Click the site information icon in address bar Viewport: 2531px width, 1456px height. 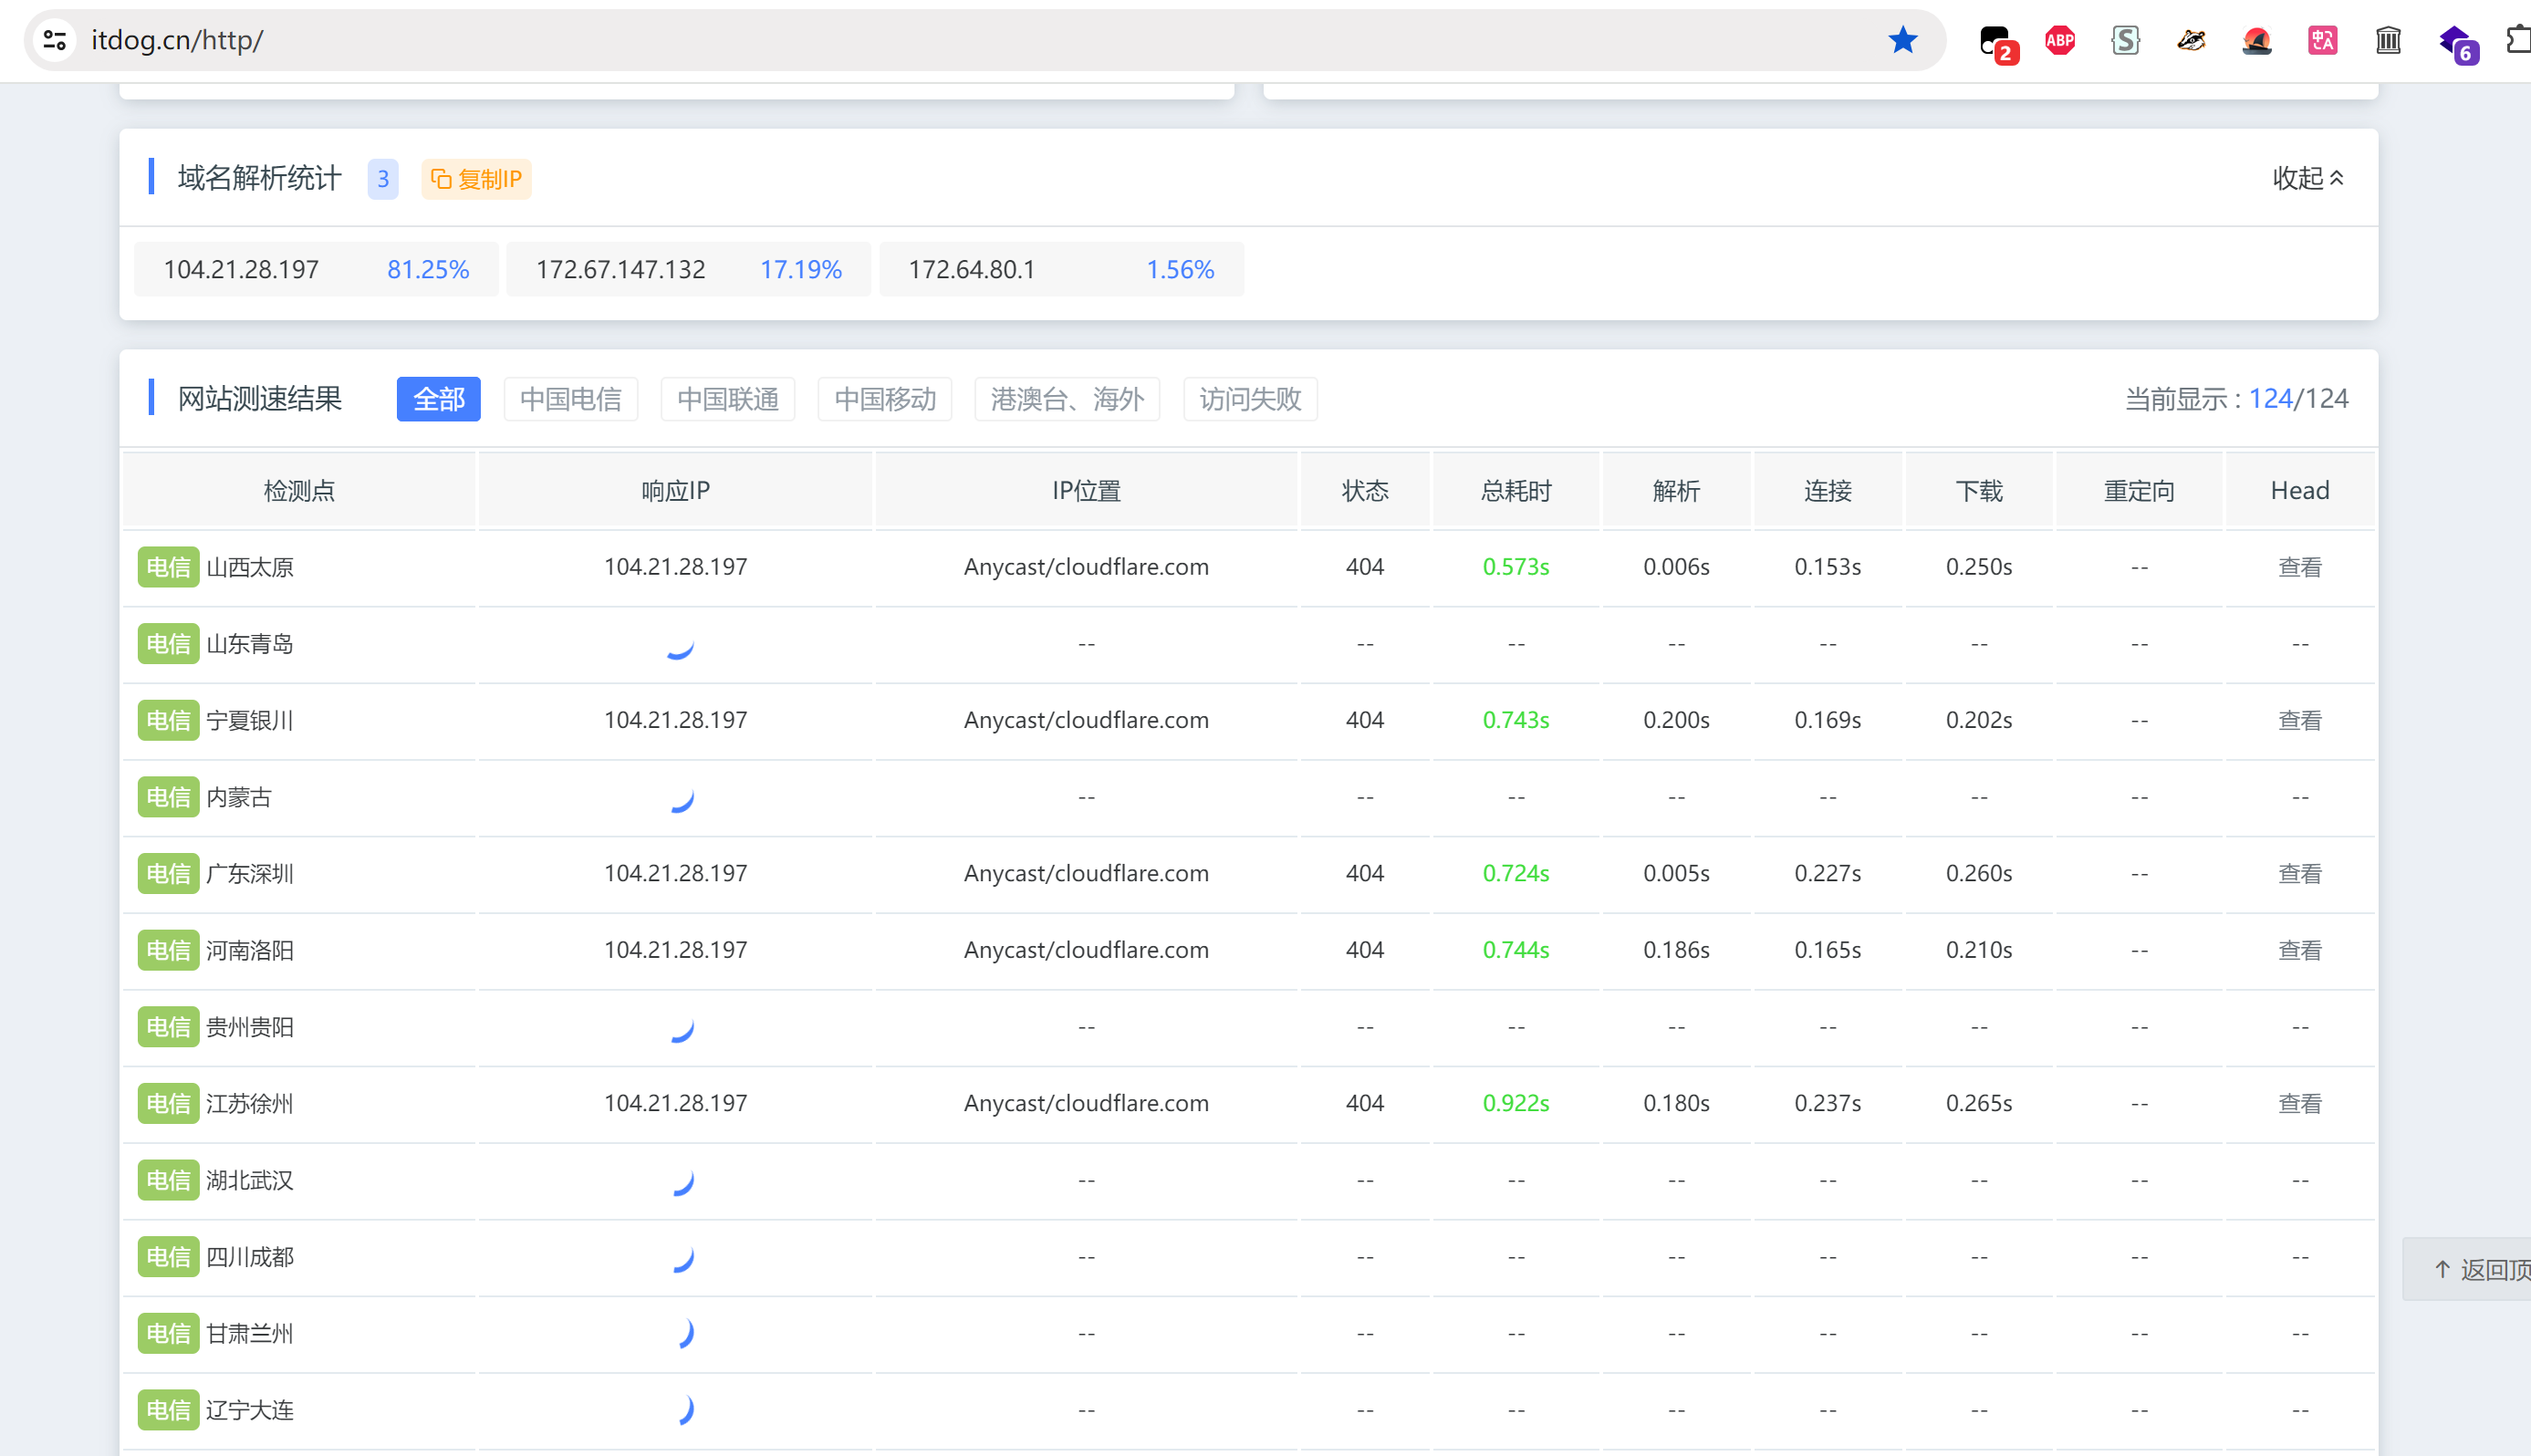[x=55, y=40]
